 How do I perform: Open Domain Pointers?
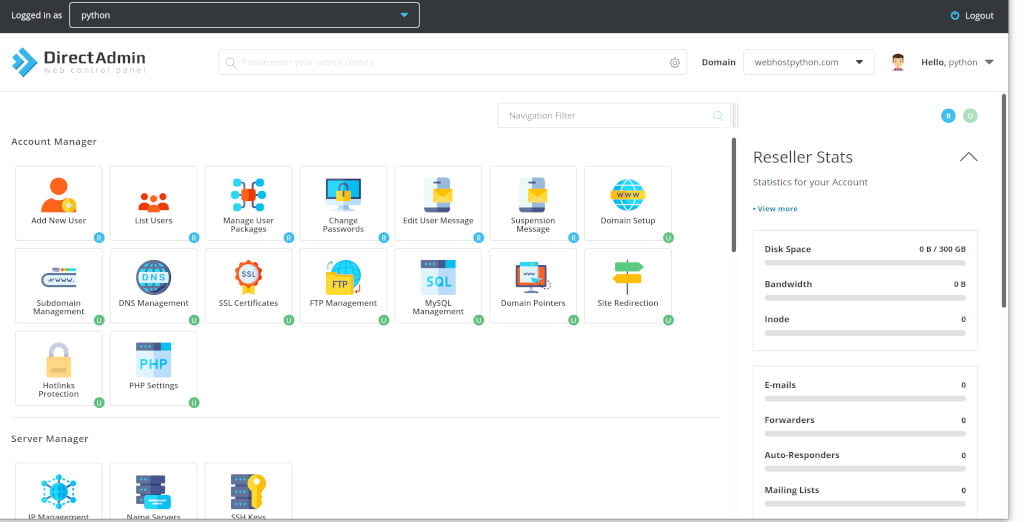pyautogui.click(x=533, y=285)
